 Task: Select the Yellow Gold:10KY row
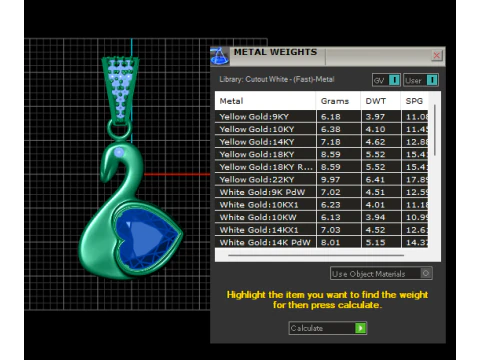pos(321,129)
